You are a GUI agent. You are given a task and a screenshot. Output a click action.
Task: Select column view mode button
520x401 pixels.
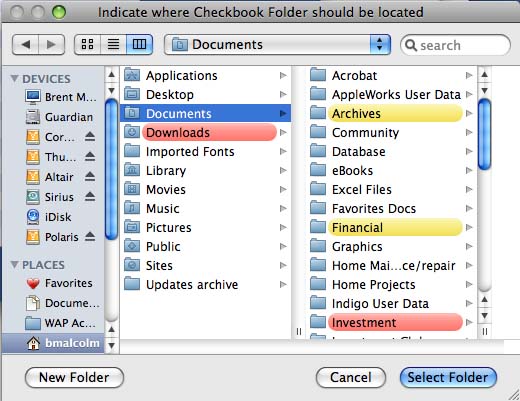click(x=139, y=44)
